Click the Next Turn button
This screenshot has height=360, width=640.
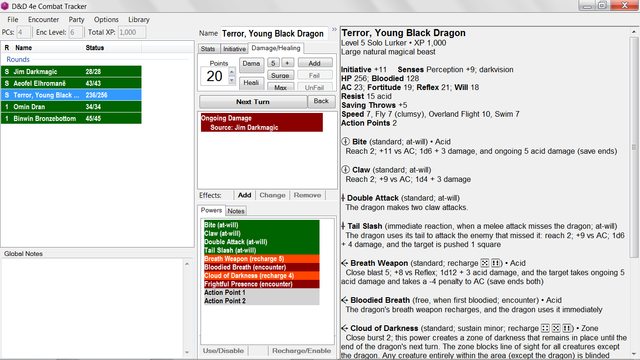point(253,102)
